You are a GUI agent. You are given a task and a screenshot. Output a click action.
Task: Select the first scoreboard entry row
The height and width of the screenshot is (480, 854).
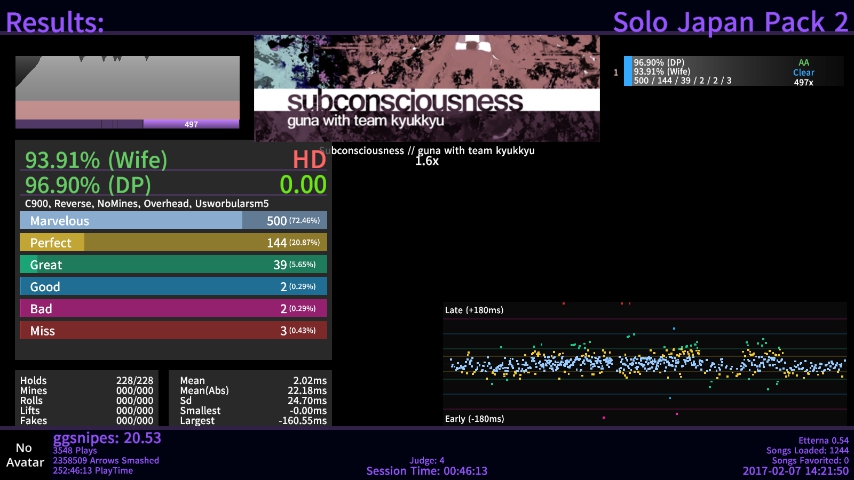point(730,71)
